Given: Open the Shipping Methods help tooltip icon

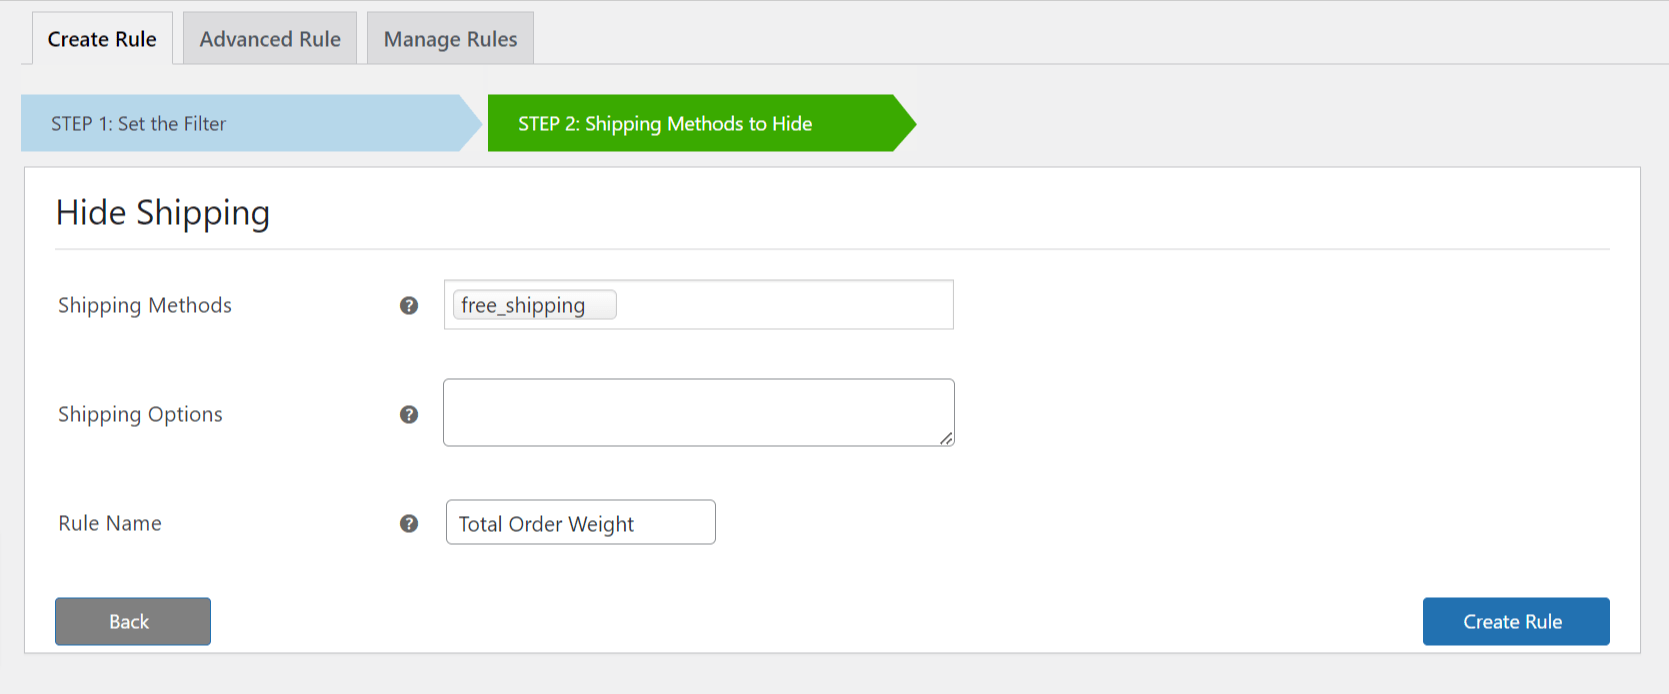Looking at the screenshot, I should (x=409, y=306).
